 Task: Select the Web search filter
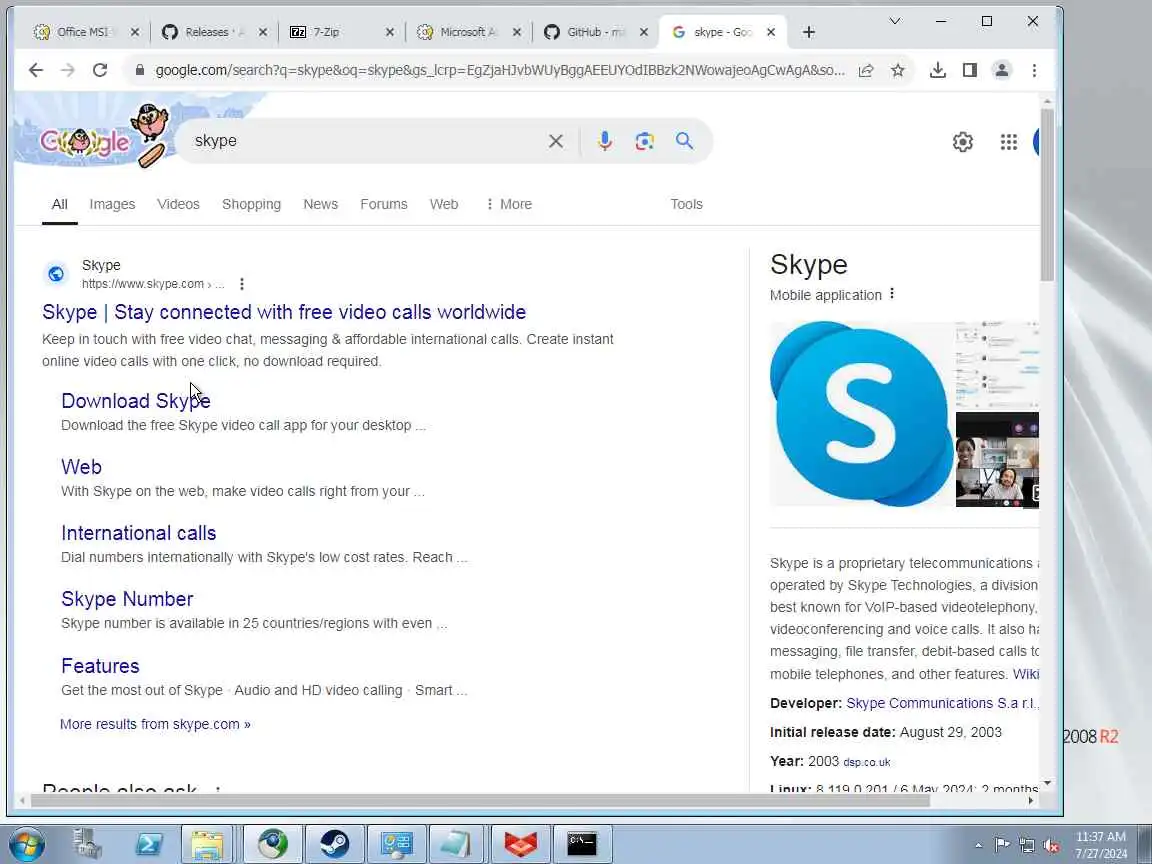point(444,204)
